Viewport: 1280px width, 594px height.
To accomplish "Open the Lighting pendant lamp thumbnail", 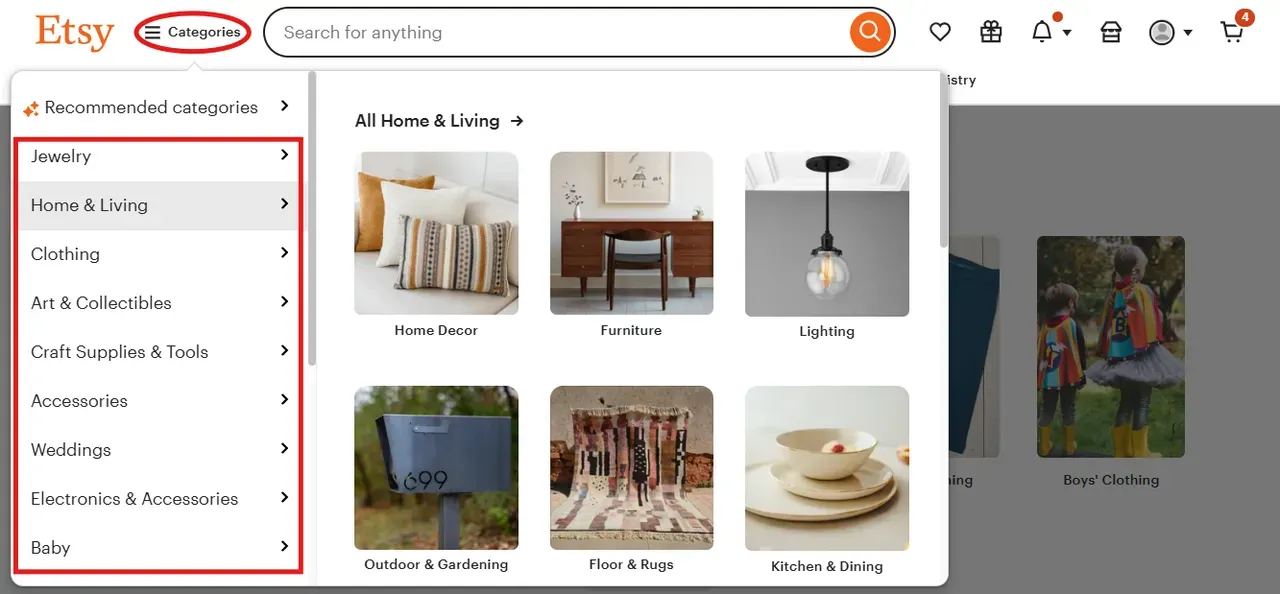I will (827, 234).
